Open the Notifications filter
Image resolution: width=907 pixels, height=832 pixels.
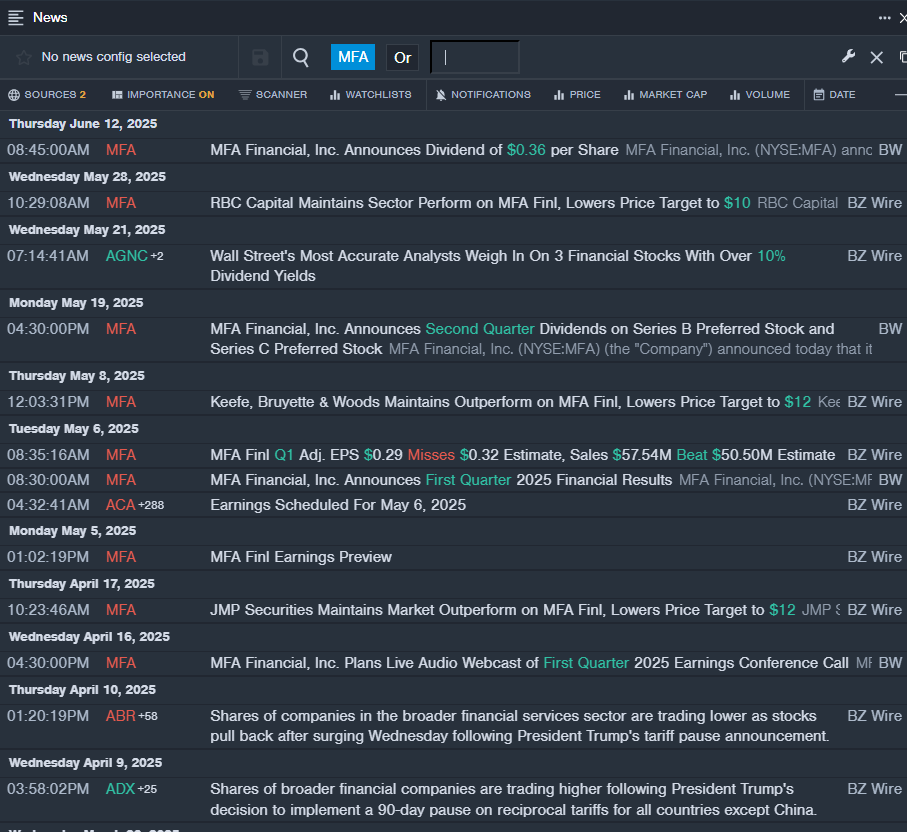pos(483,95)
